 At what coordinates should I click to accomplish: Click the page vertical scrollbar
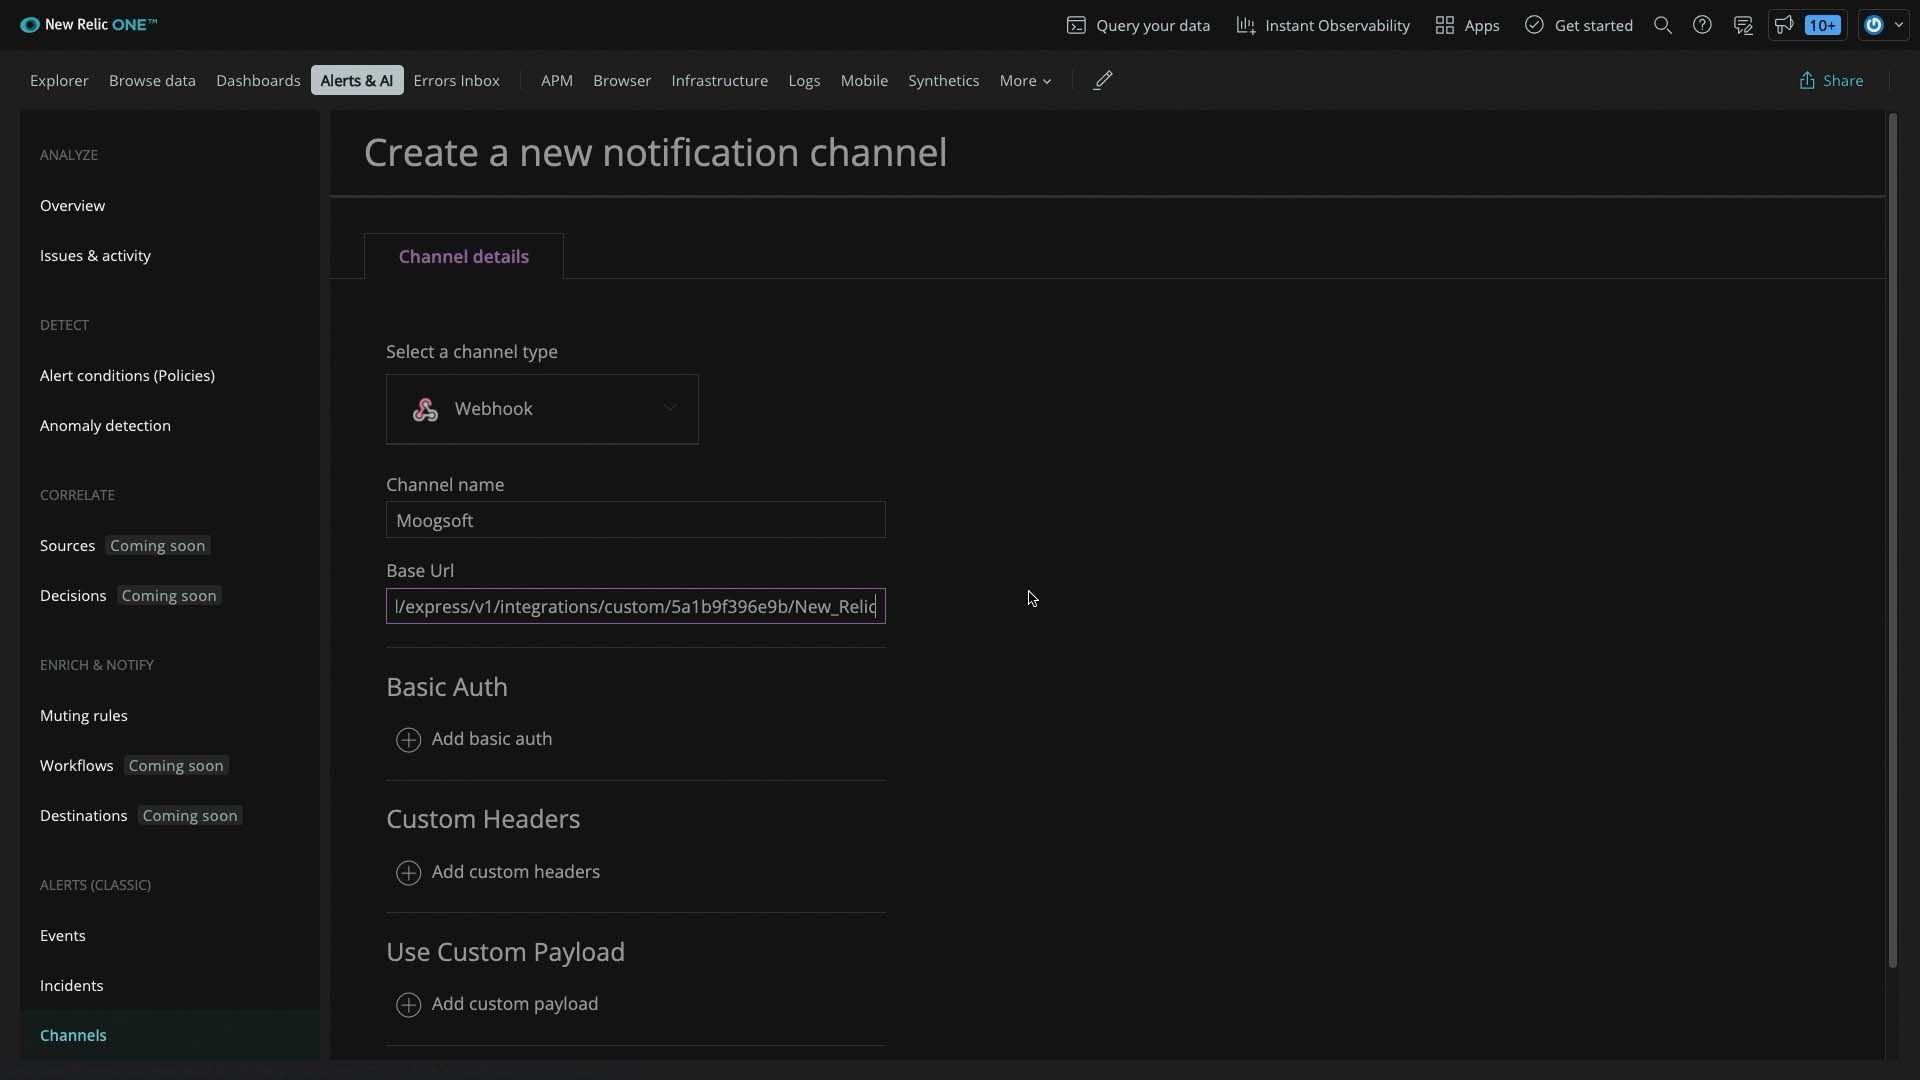tap(1892, 540)
